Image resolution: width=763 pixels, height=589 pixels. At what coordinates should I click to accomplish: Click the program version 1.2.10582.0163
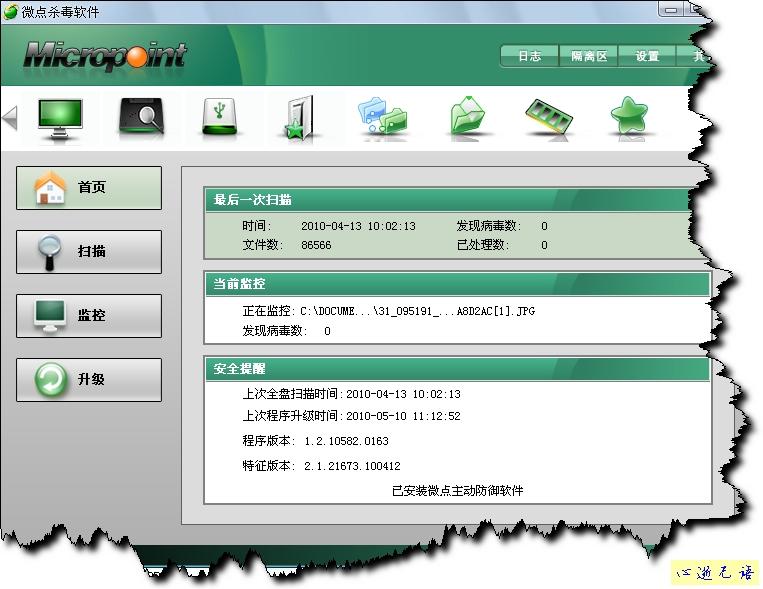[346, 442]
